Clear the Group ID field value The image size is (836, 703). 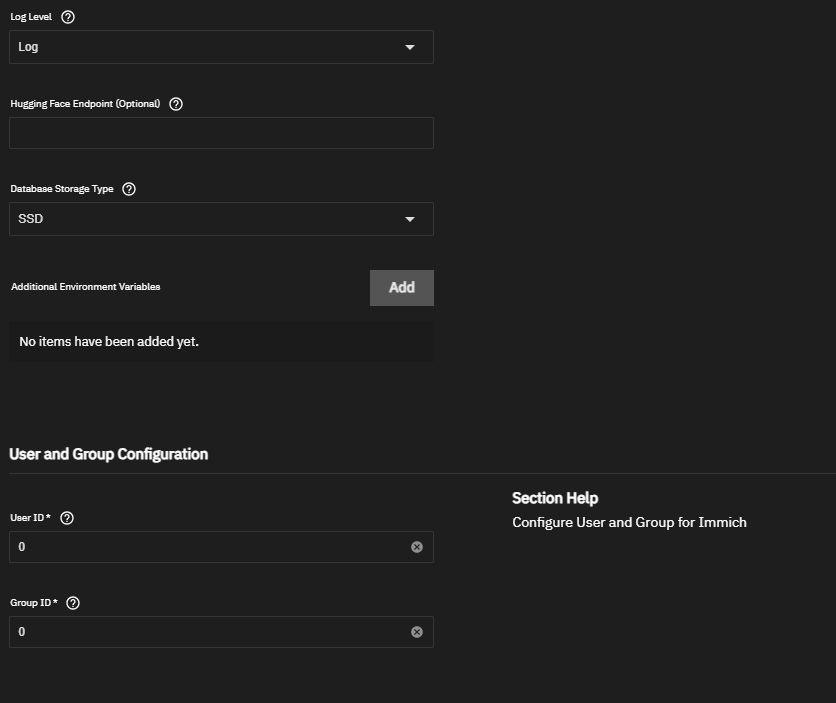coord(417,632)
